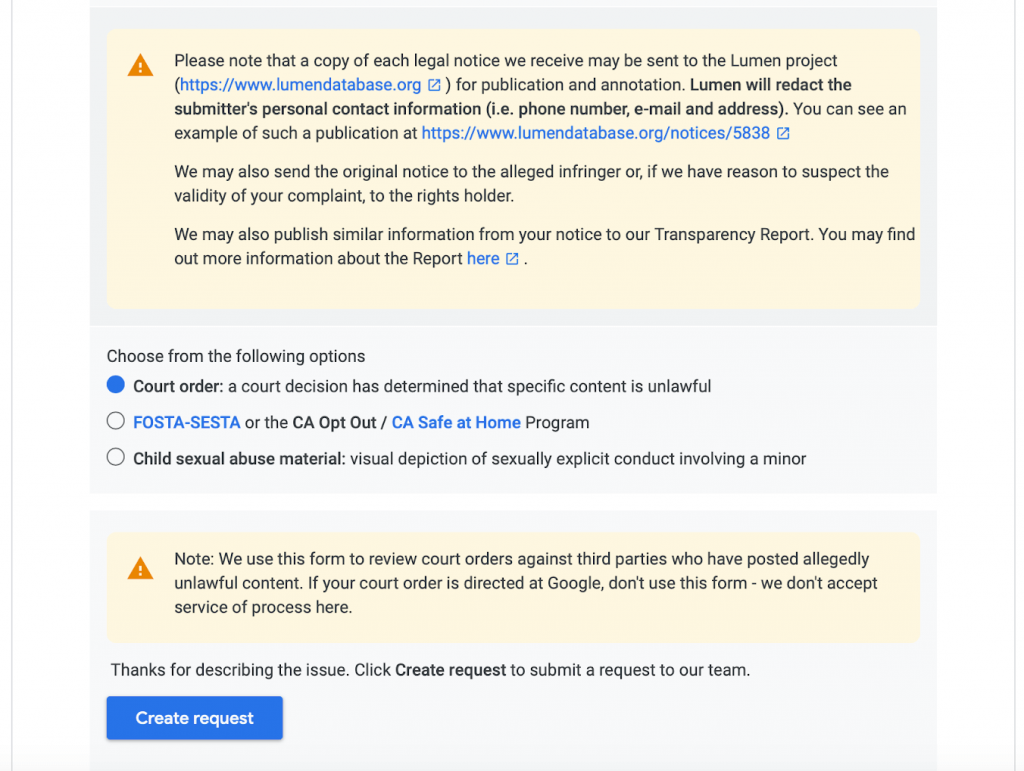The height and width of the screenshot is (771, 1024).
Task: Click the Choose from the following options heading
Action: 236,356
